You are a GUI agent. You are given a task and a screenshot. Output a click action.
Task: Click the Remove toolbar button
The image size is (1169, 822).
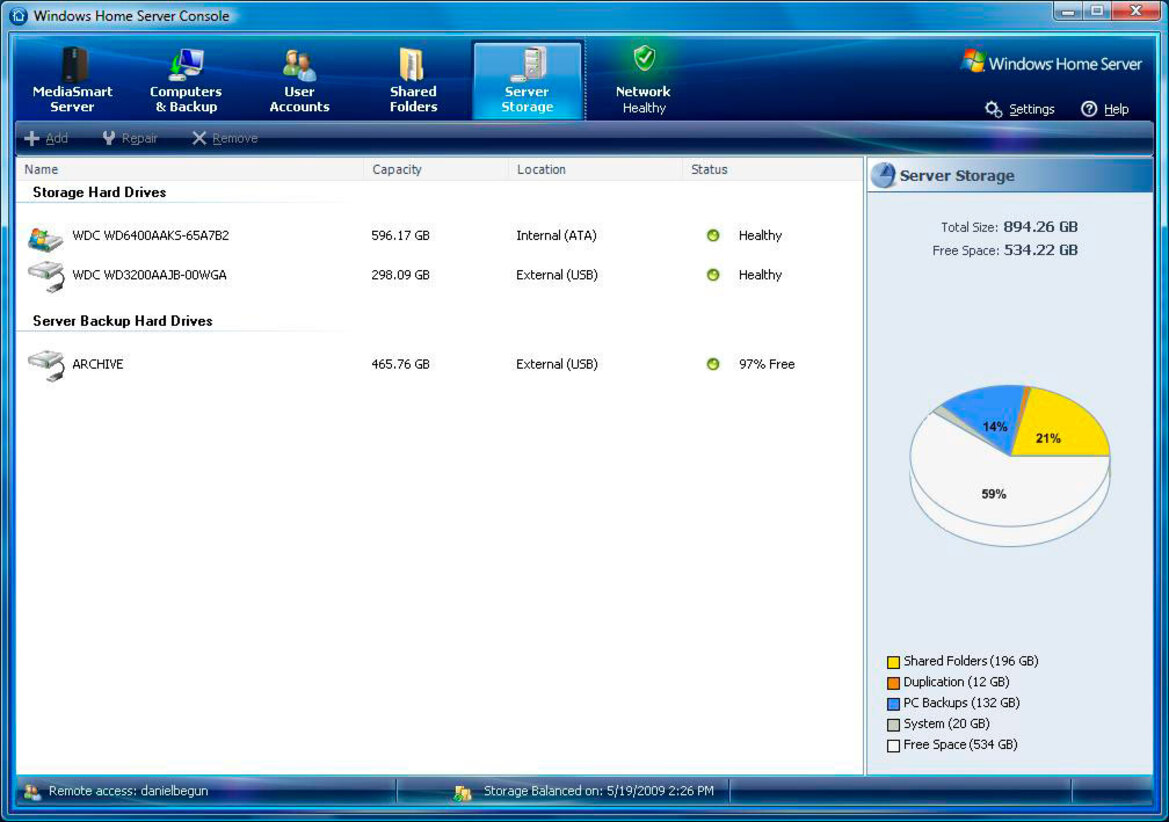[225, 138]
